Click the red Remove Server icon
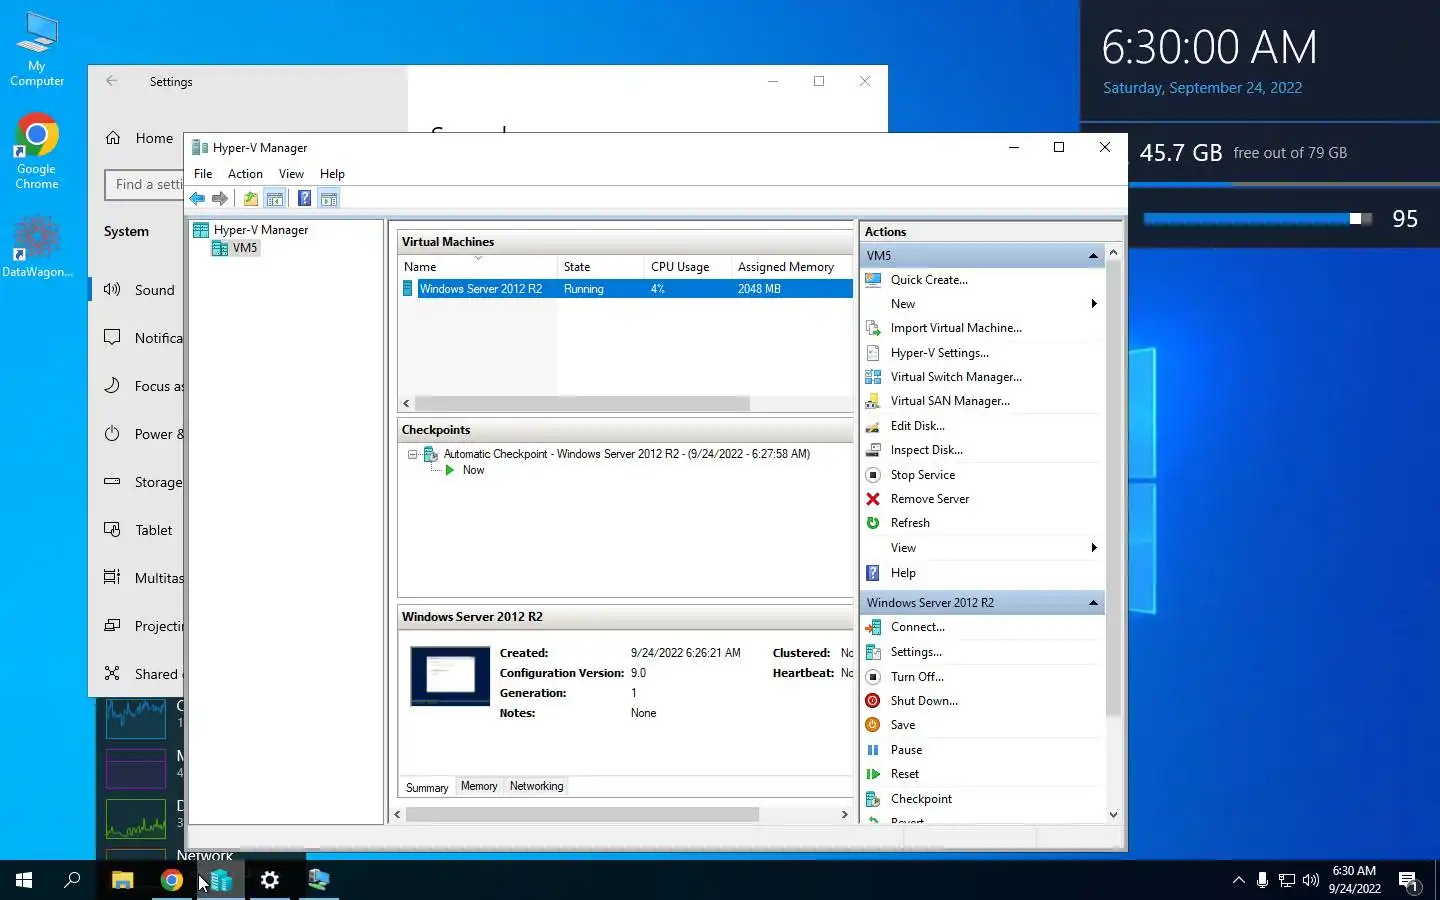This screenshot has width=1440, height=900. pyautogui.click(x=873, y=499)
